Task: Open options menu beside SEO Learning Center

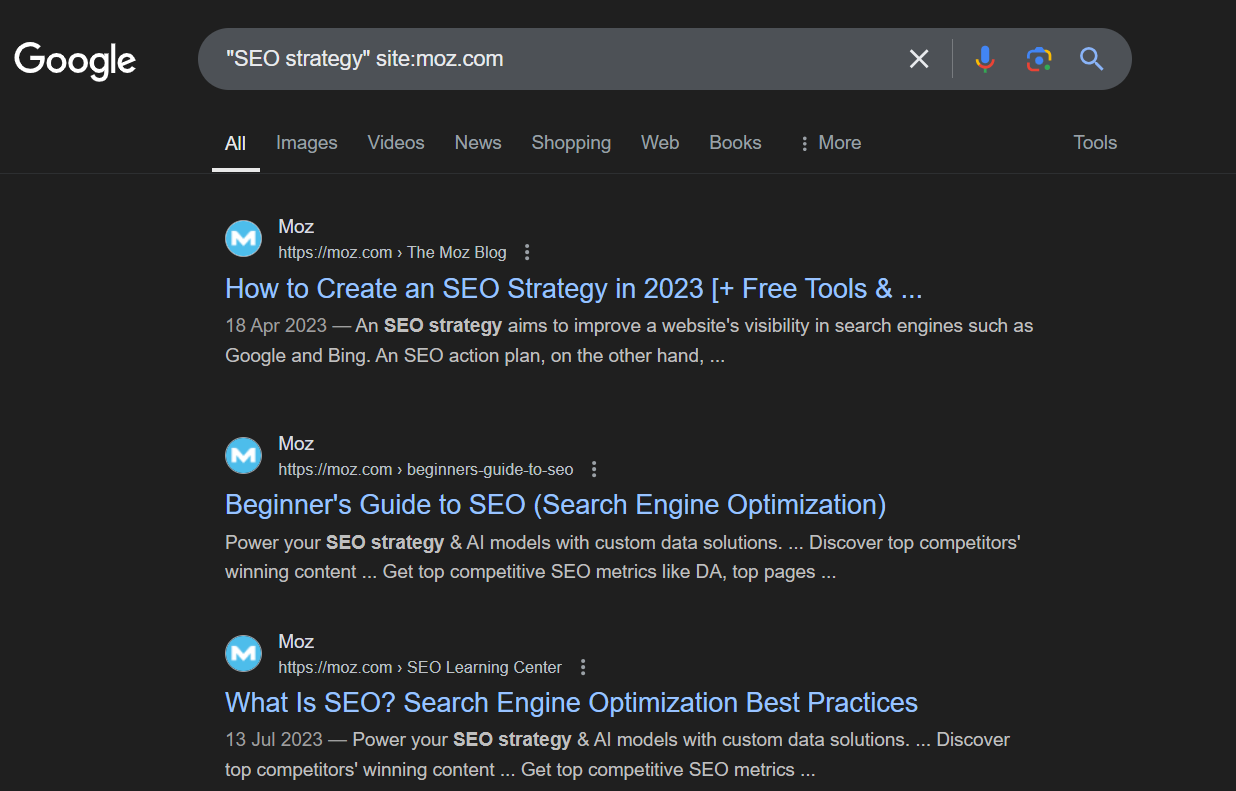Action: click(583, 667)
